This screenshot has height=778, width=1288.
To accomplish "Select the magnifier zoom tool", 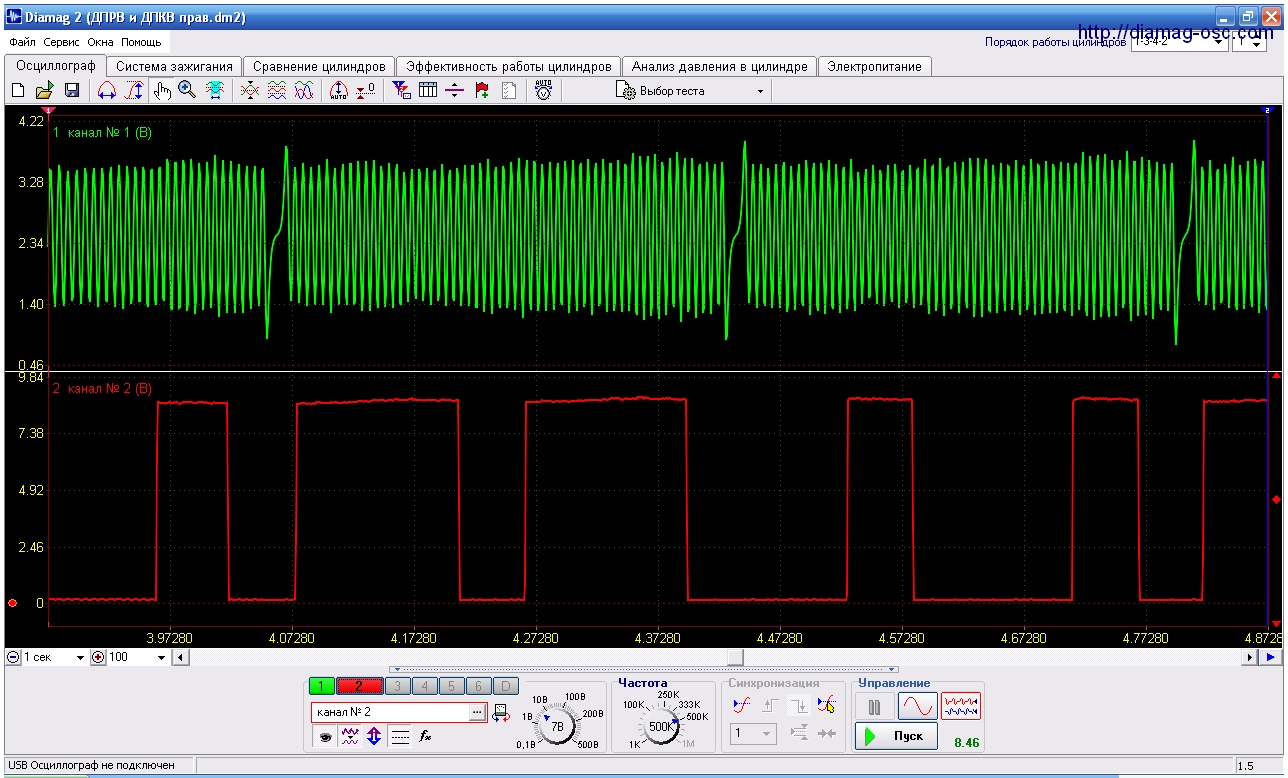I will 187,91.
